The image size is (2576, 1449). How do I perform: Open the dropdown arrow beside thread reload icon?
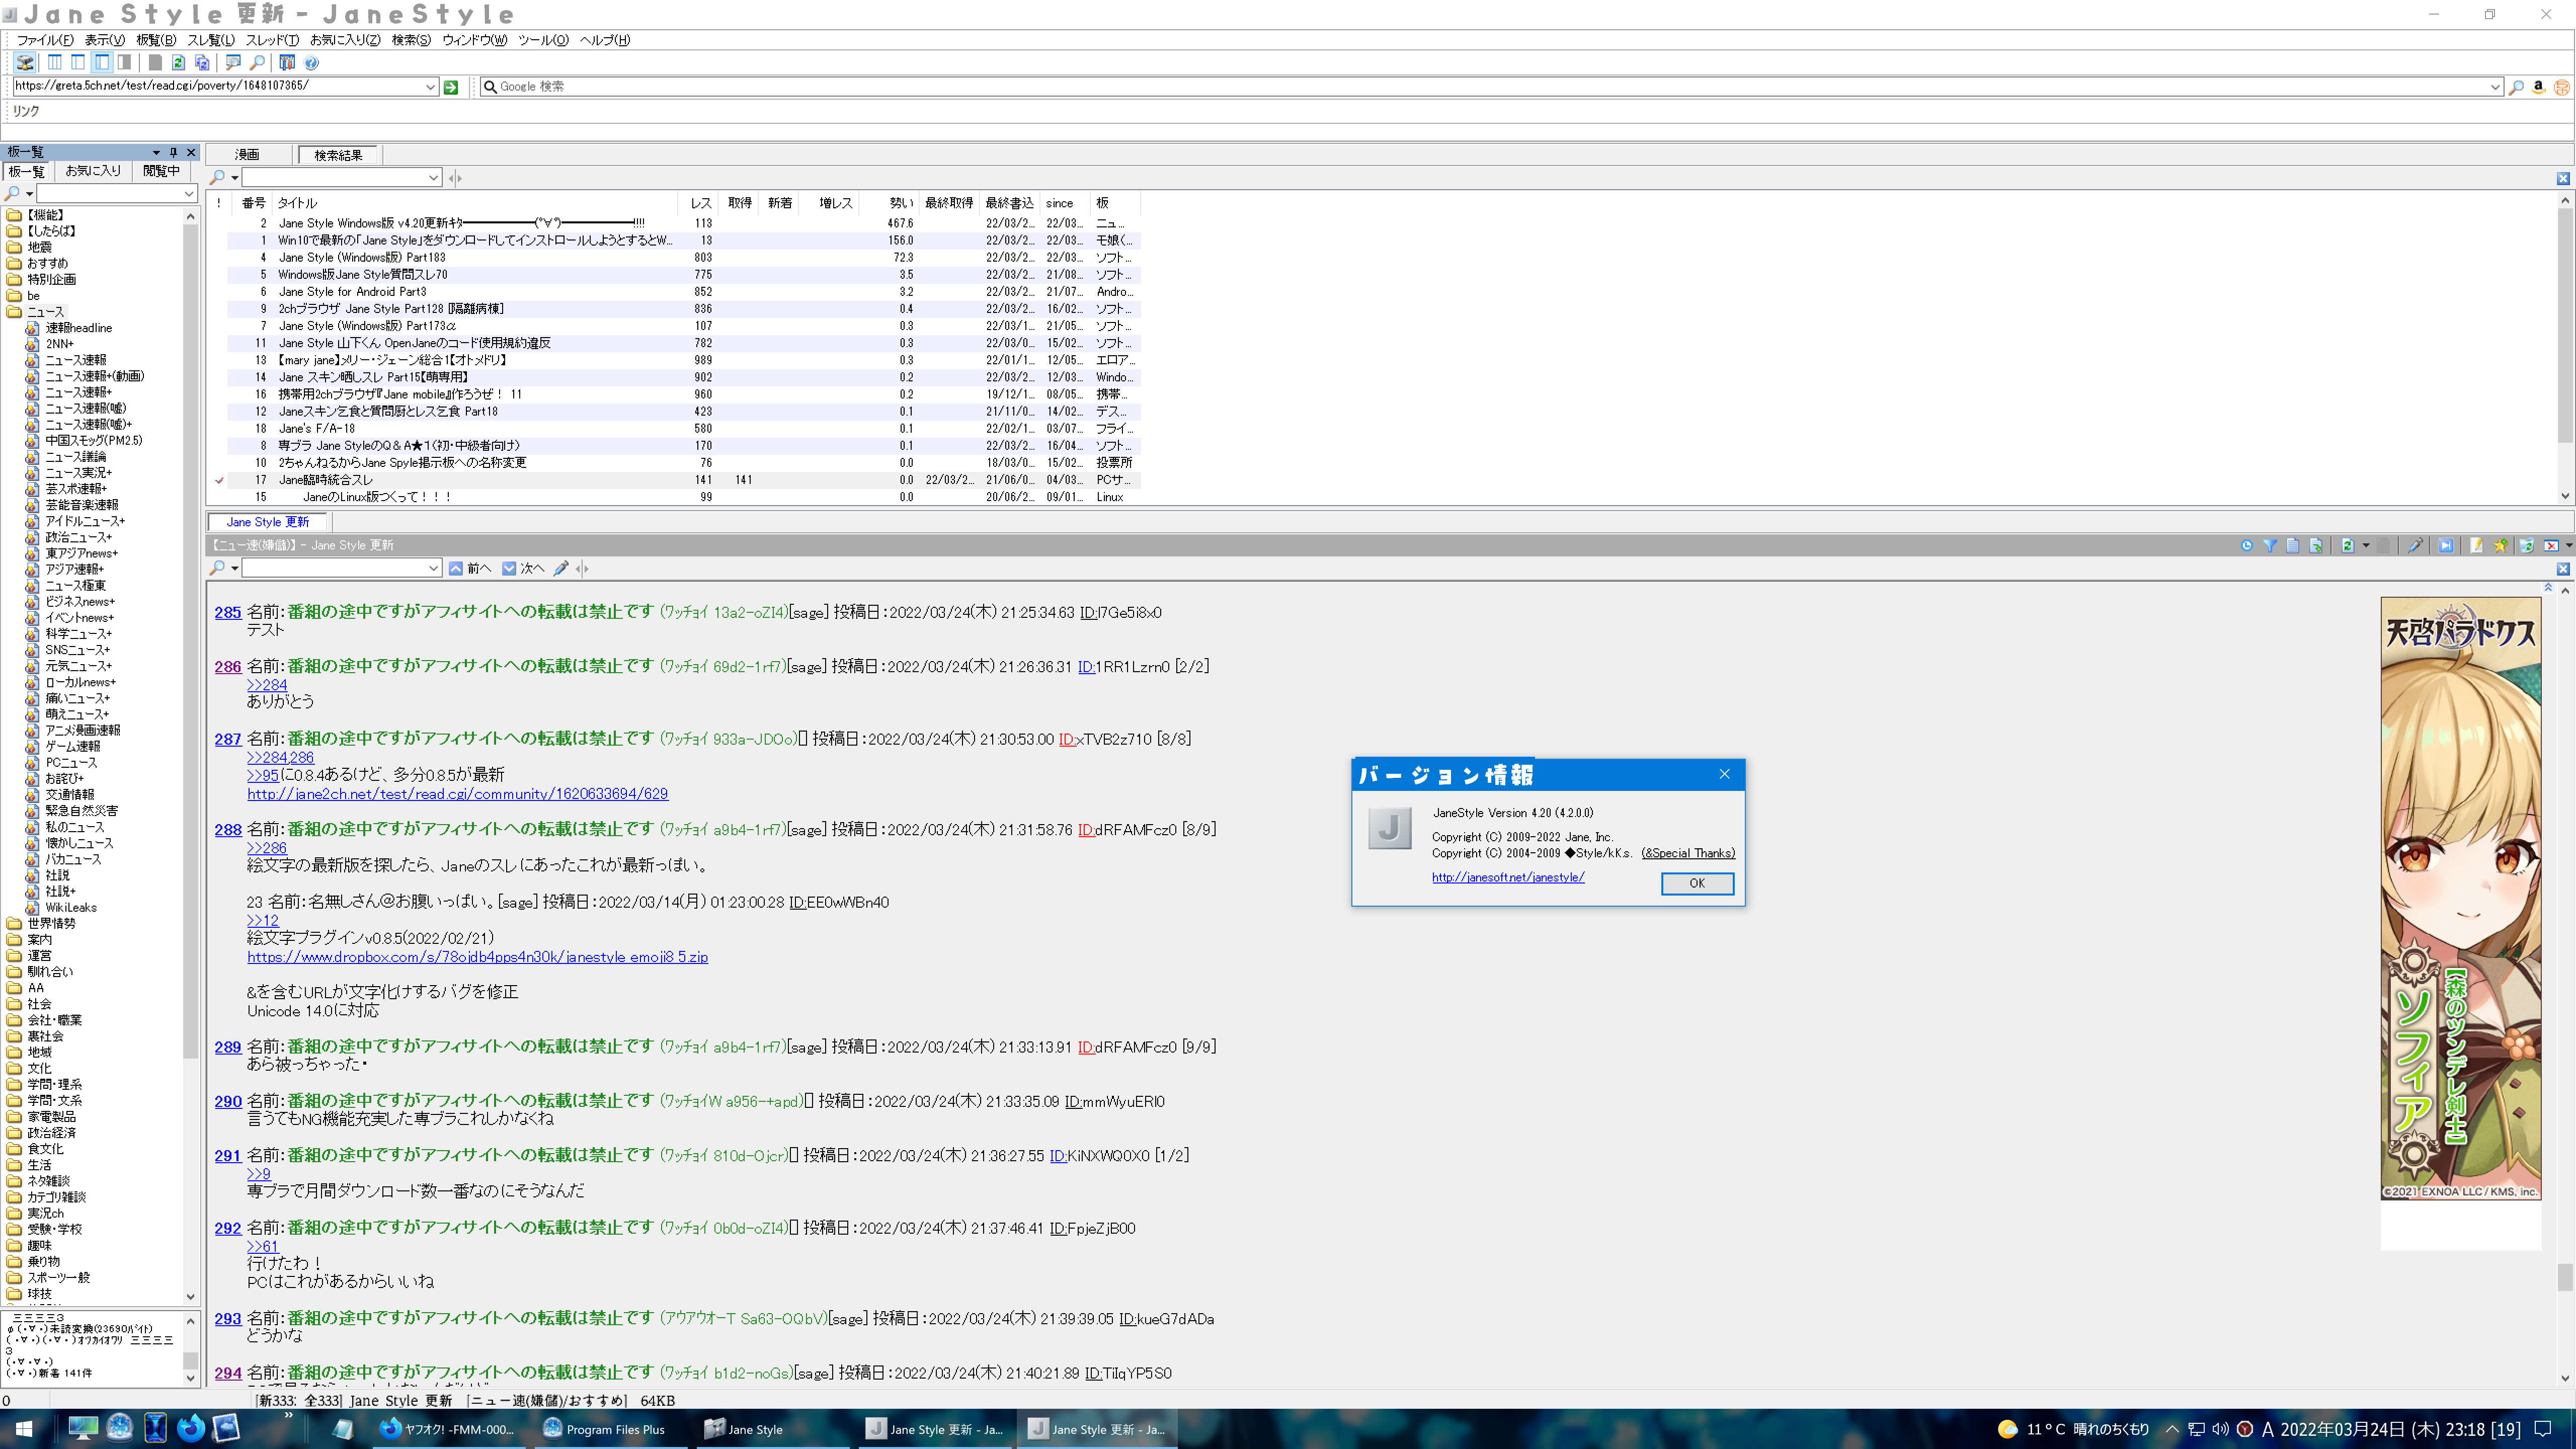pos(2365,545)
